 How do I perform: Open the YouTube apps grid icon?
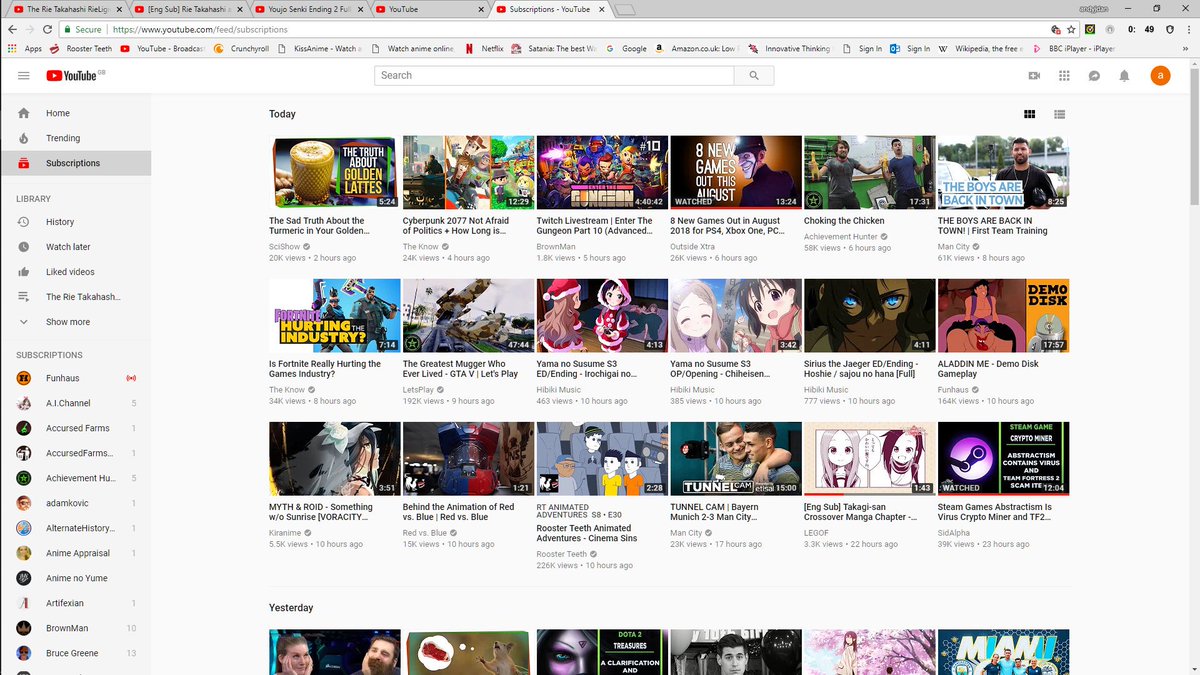[x=1064, y=76]
